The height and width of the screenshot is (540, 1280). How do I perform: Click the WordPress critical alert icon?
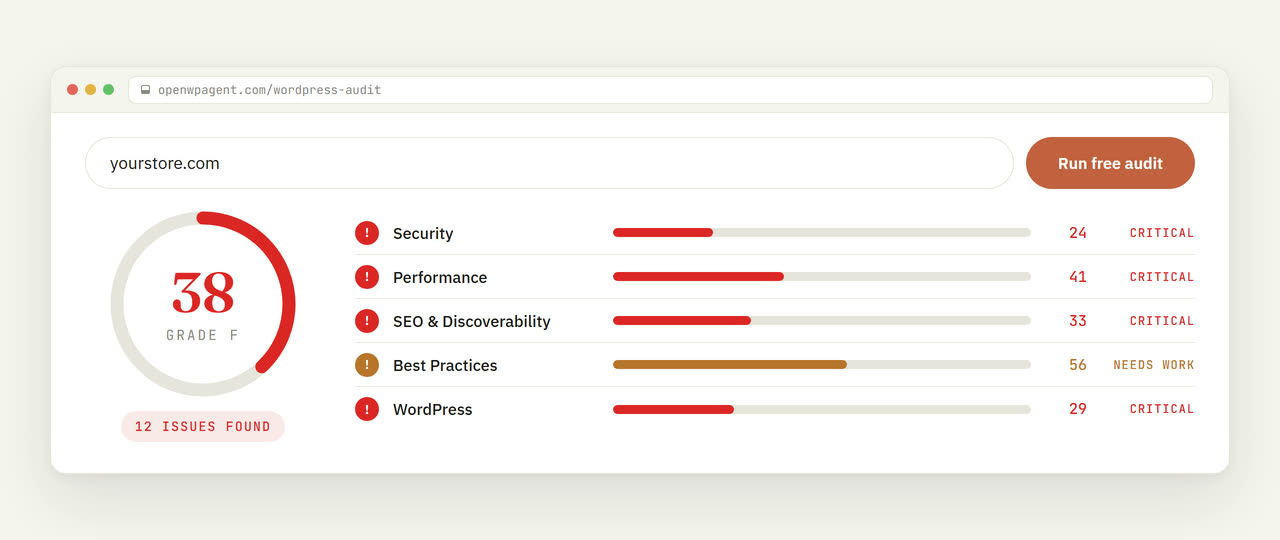[x=367, y=409]
